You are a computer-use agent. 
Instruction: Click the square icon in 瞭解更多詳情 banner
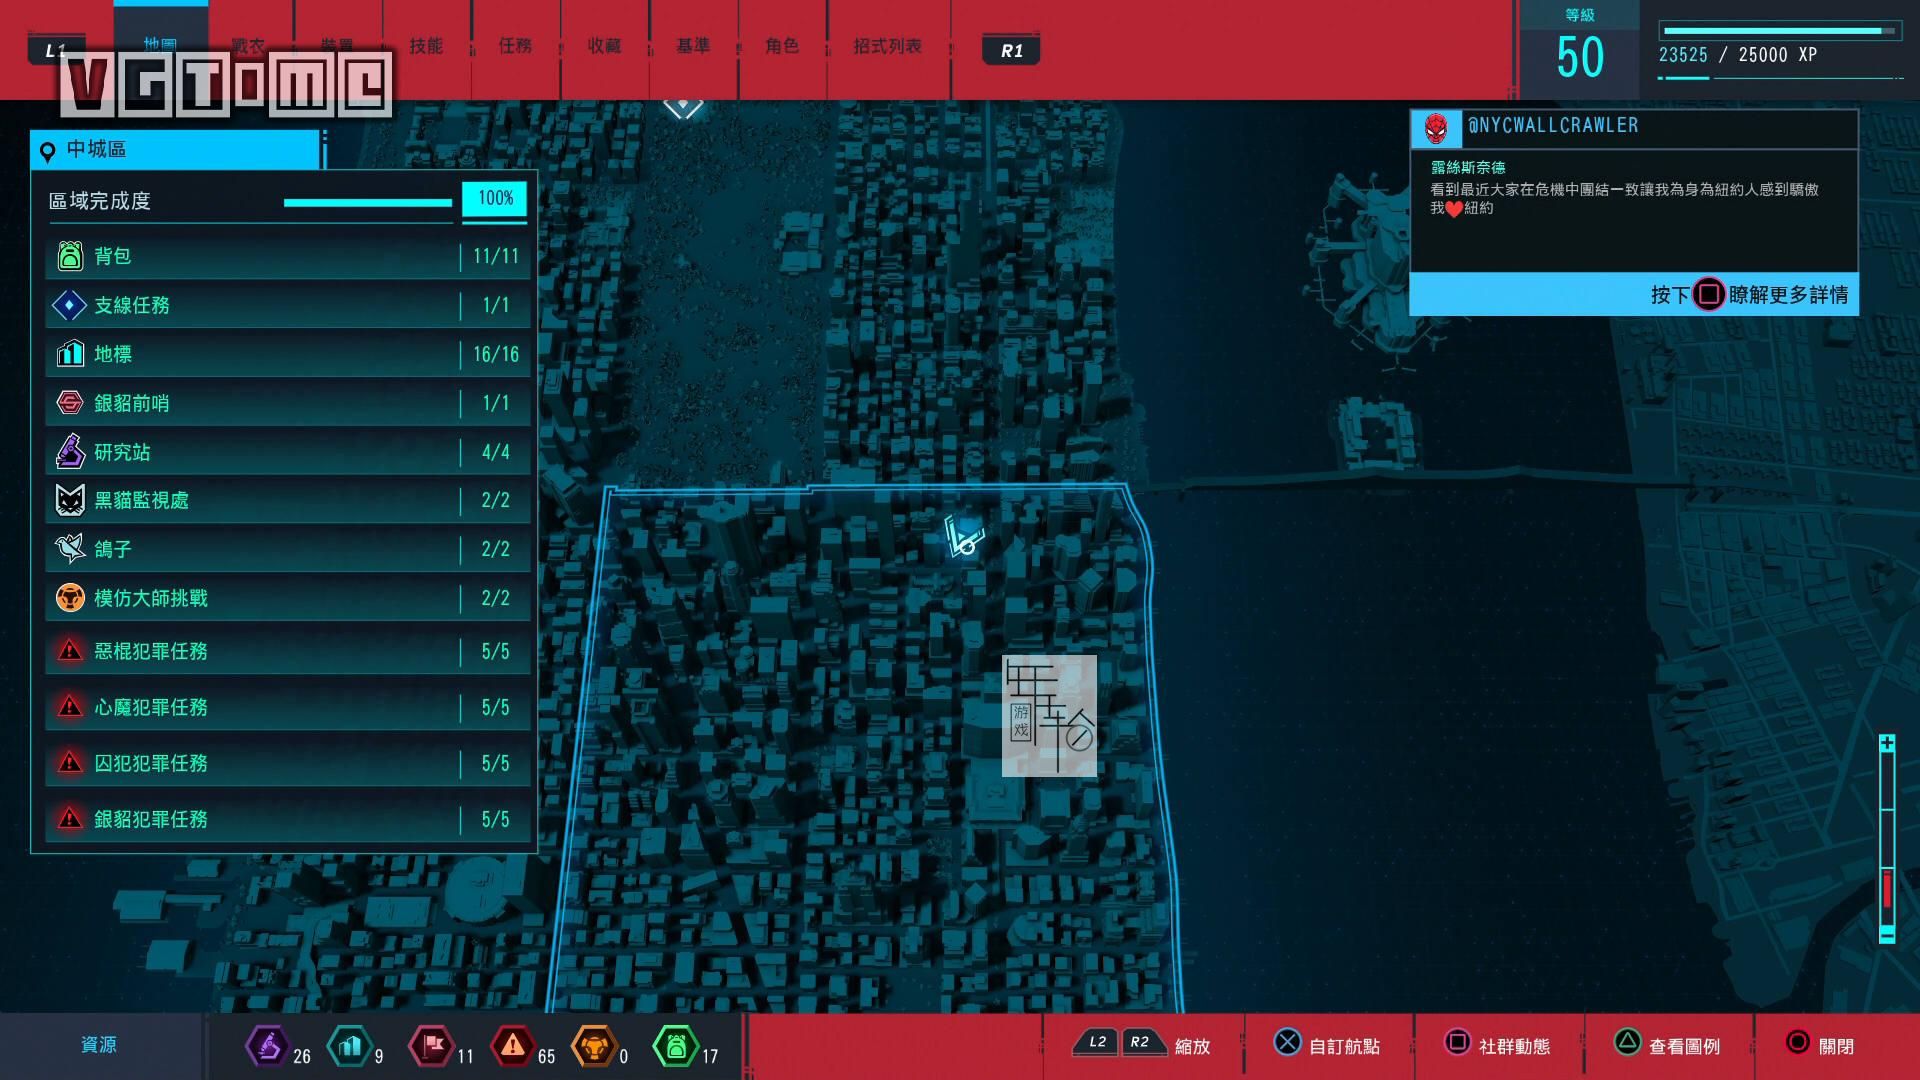pos(1708,294)
